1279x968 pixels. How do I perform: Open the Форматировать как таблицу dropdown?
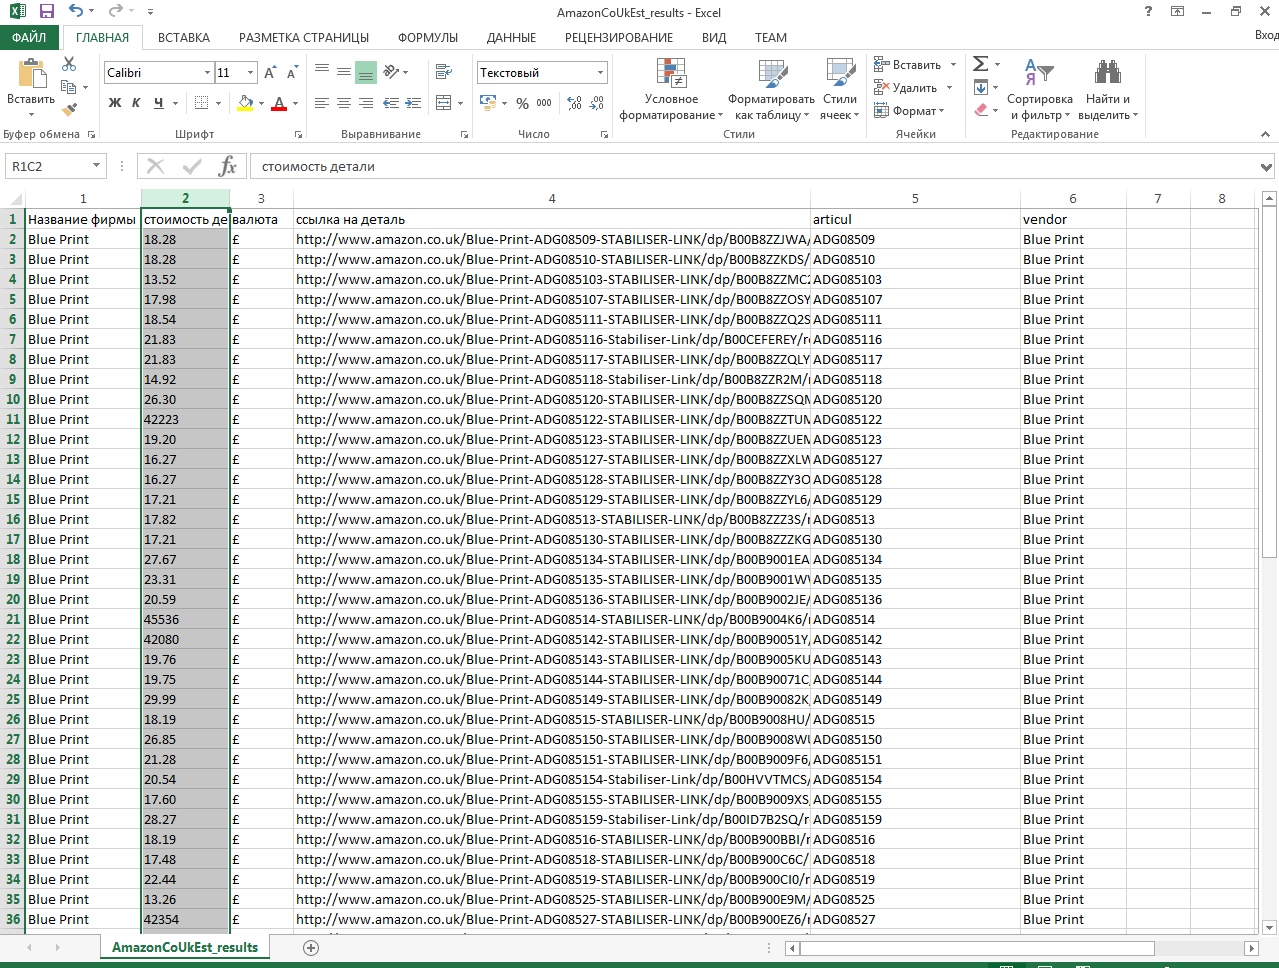[x=771, y=89]
